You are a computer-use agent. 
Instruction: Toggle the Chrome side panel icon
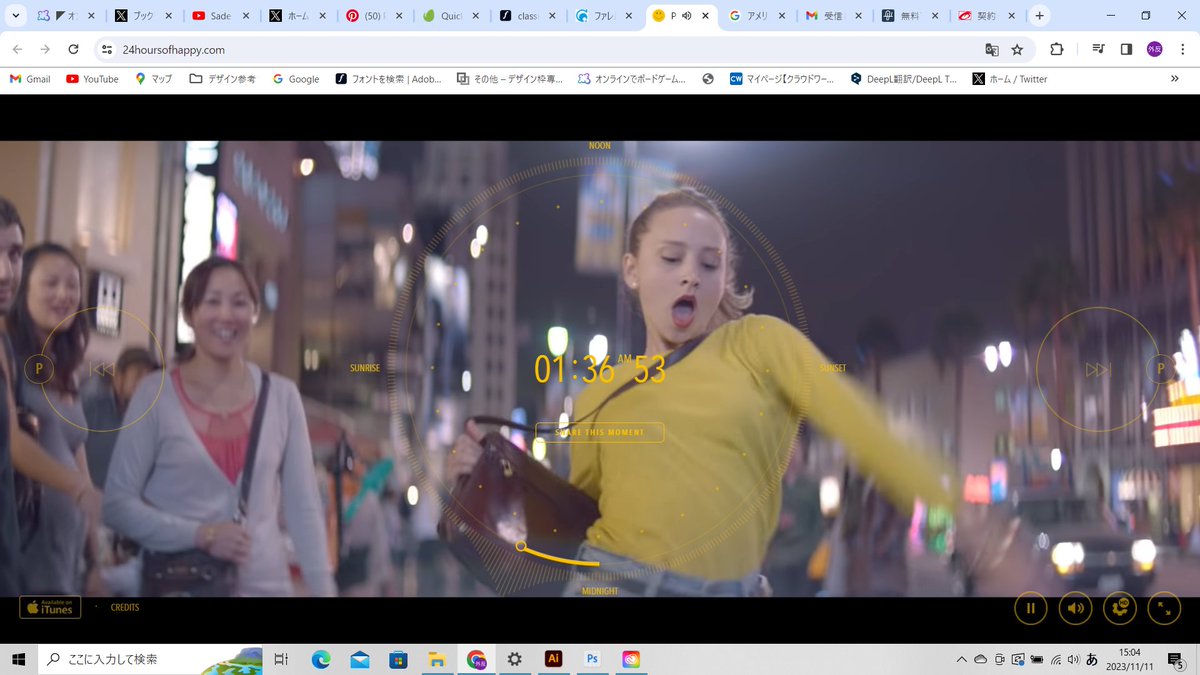pyautogui.click(x=1126, y=49)
